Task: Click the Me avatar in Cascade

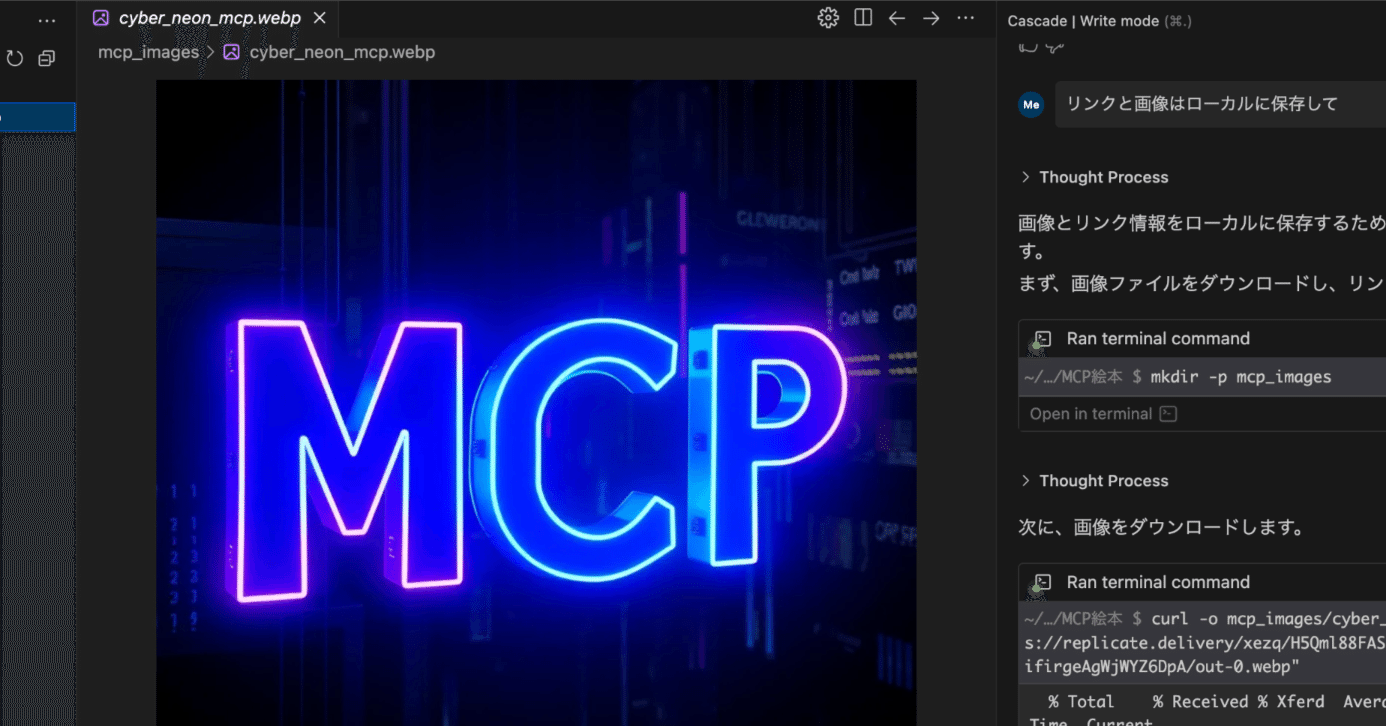Action: pos(1031,104)
